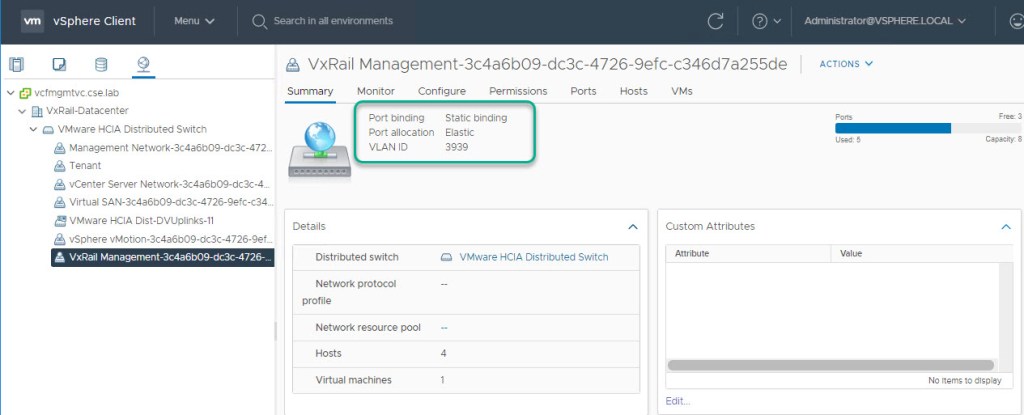
Task: Click the VMware vm logo
Action: [x=33, y=20]
